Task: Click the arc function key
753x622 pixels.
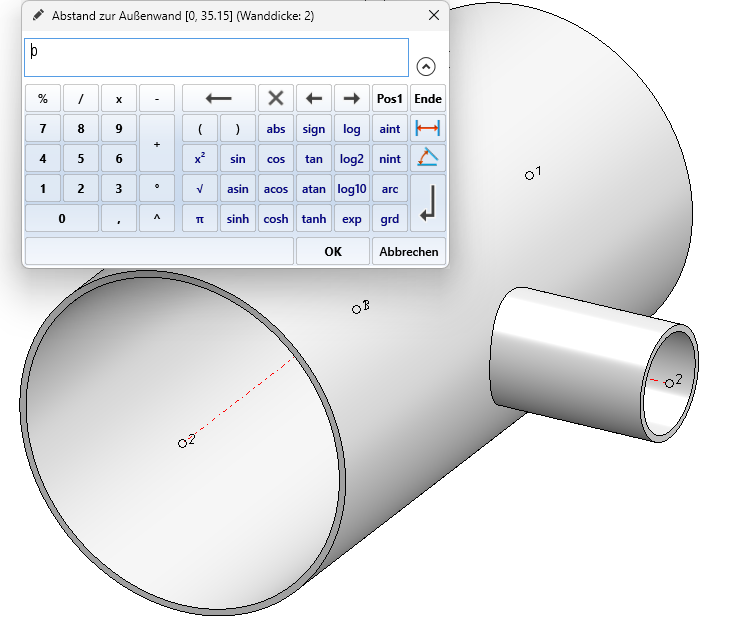Action: point(389,188)
